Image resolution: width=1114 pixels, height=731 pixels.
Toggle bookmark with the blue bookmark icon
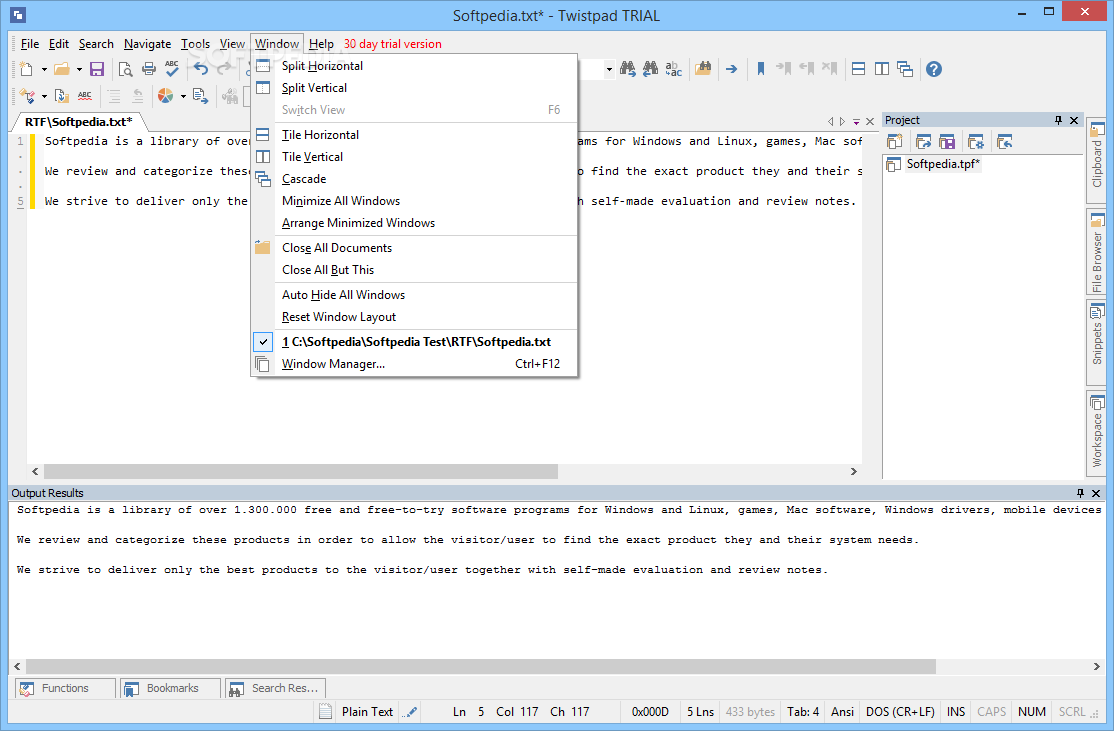[x=761, y=69]
